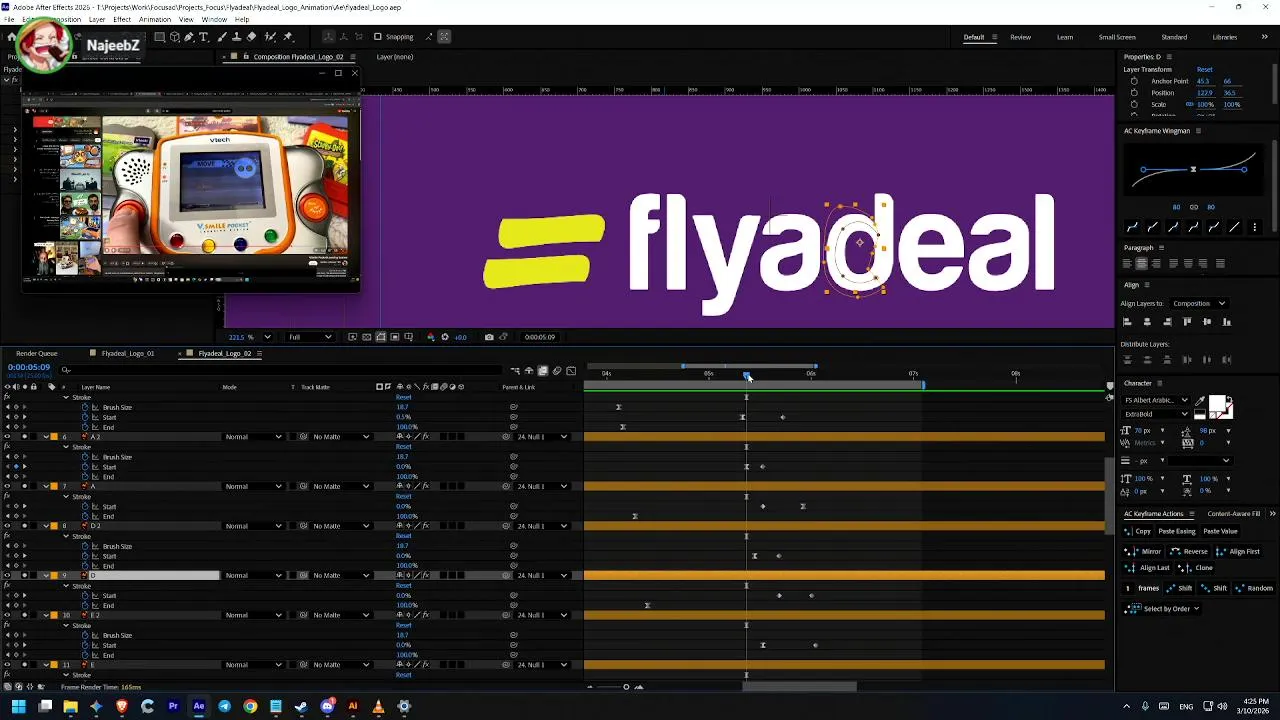Viewport: 1280px width, 720px height.
Task: Open the graph editor in the timeline
Action: point(571,371)
